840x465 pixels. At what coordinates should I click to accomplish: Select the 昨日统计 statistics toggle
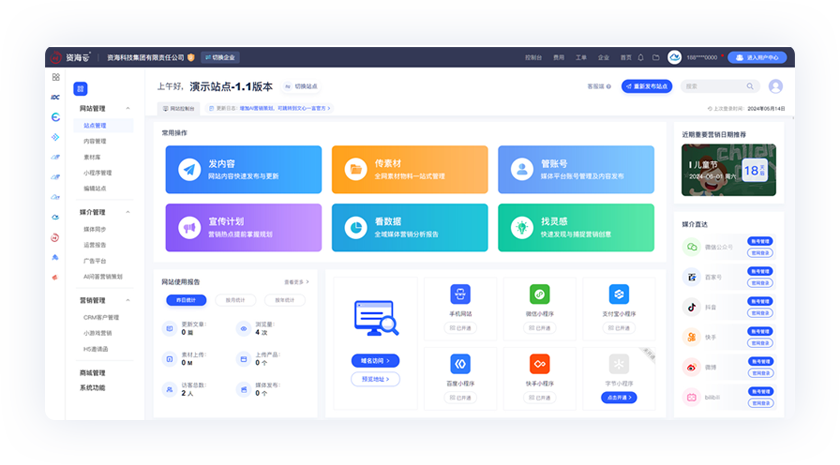(185, 299)
